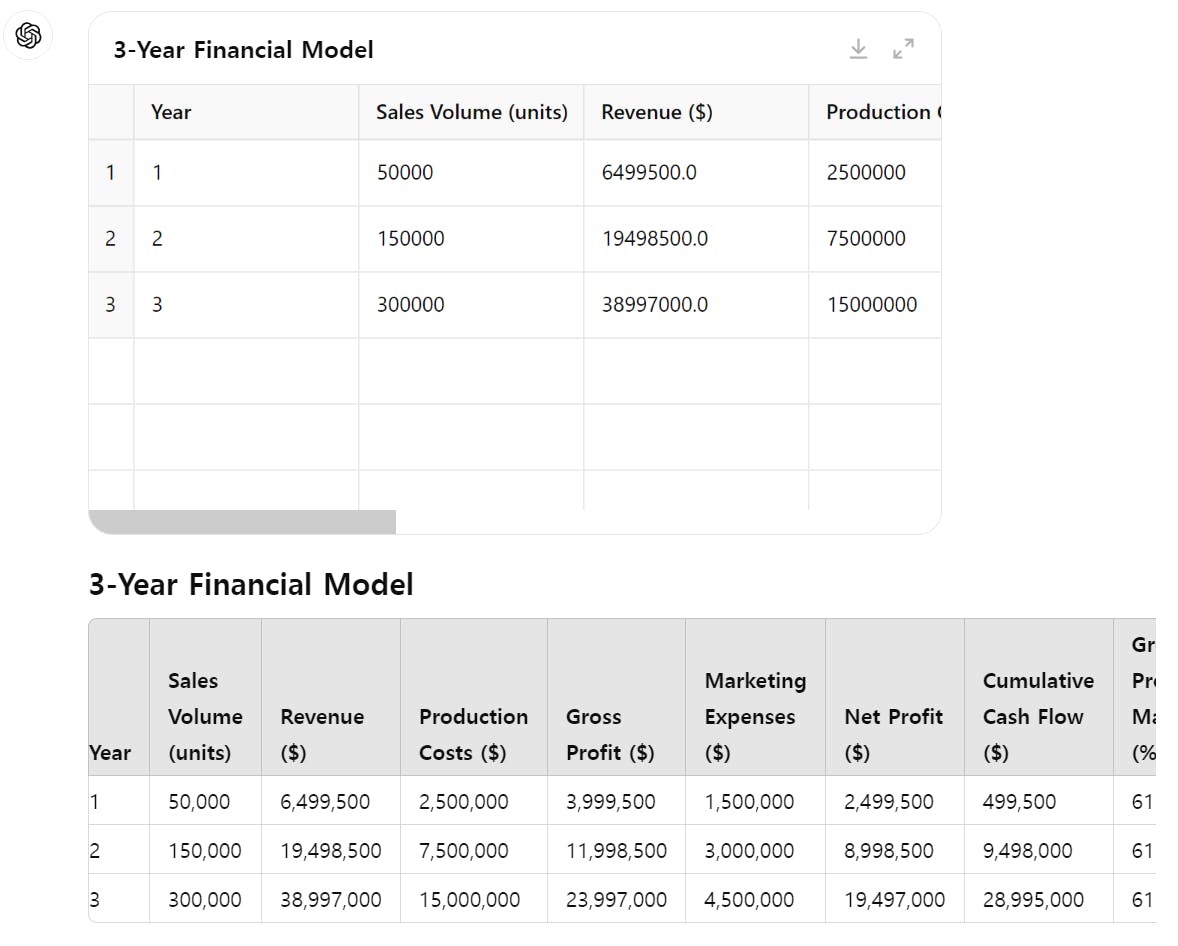Click the cell containing 6499500.0
Viewport: 1178px width, 946px height.
649,172
